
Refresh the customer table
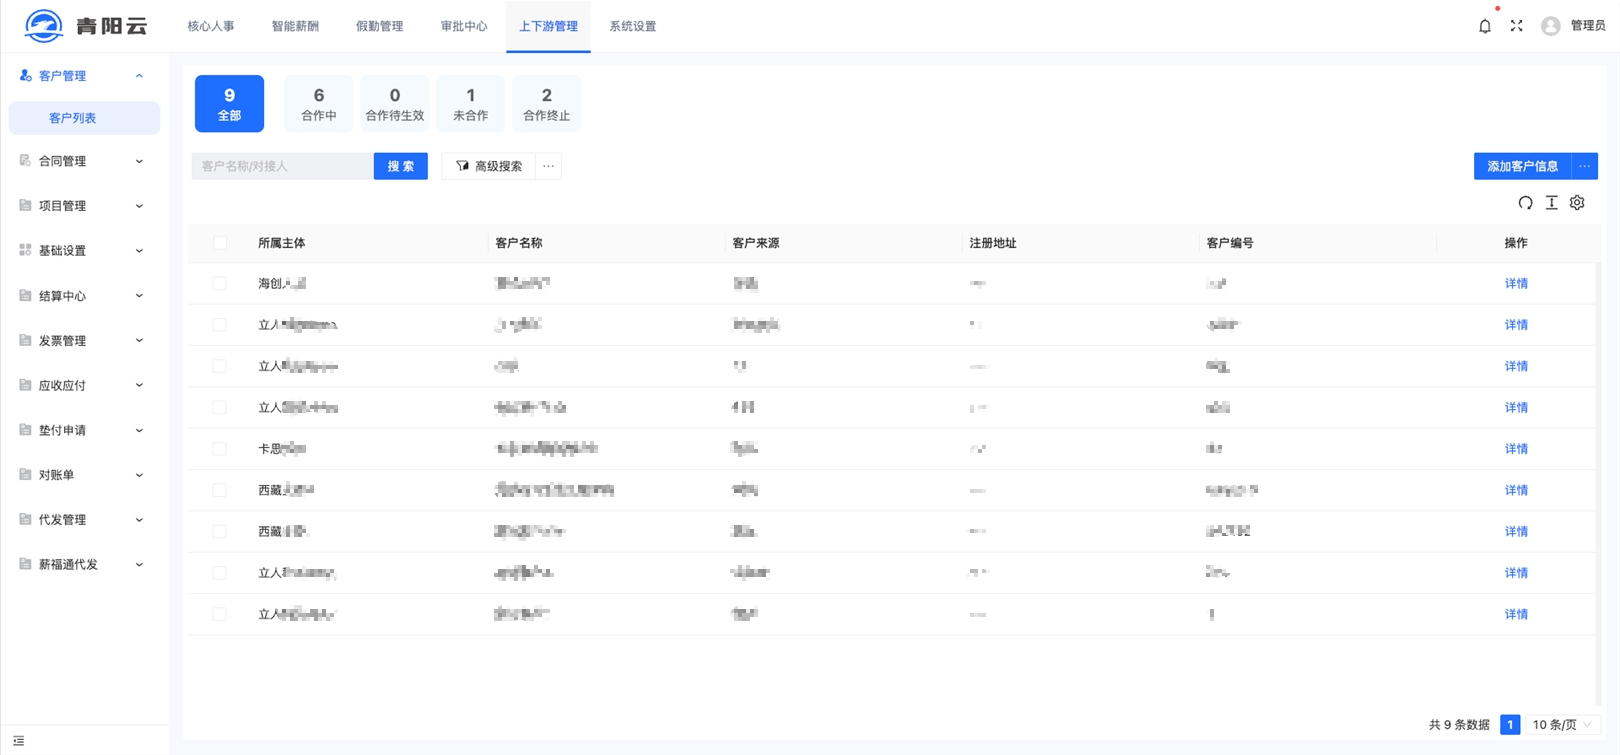tap(1525, 203)
